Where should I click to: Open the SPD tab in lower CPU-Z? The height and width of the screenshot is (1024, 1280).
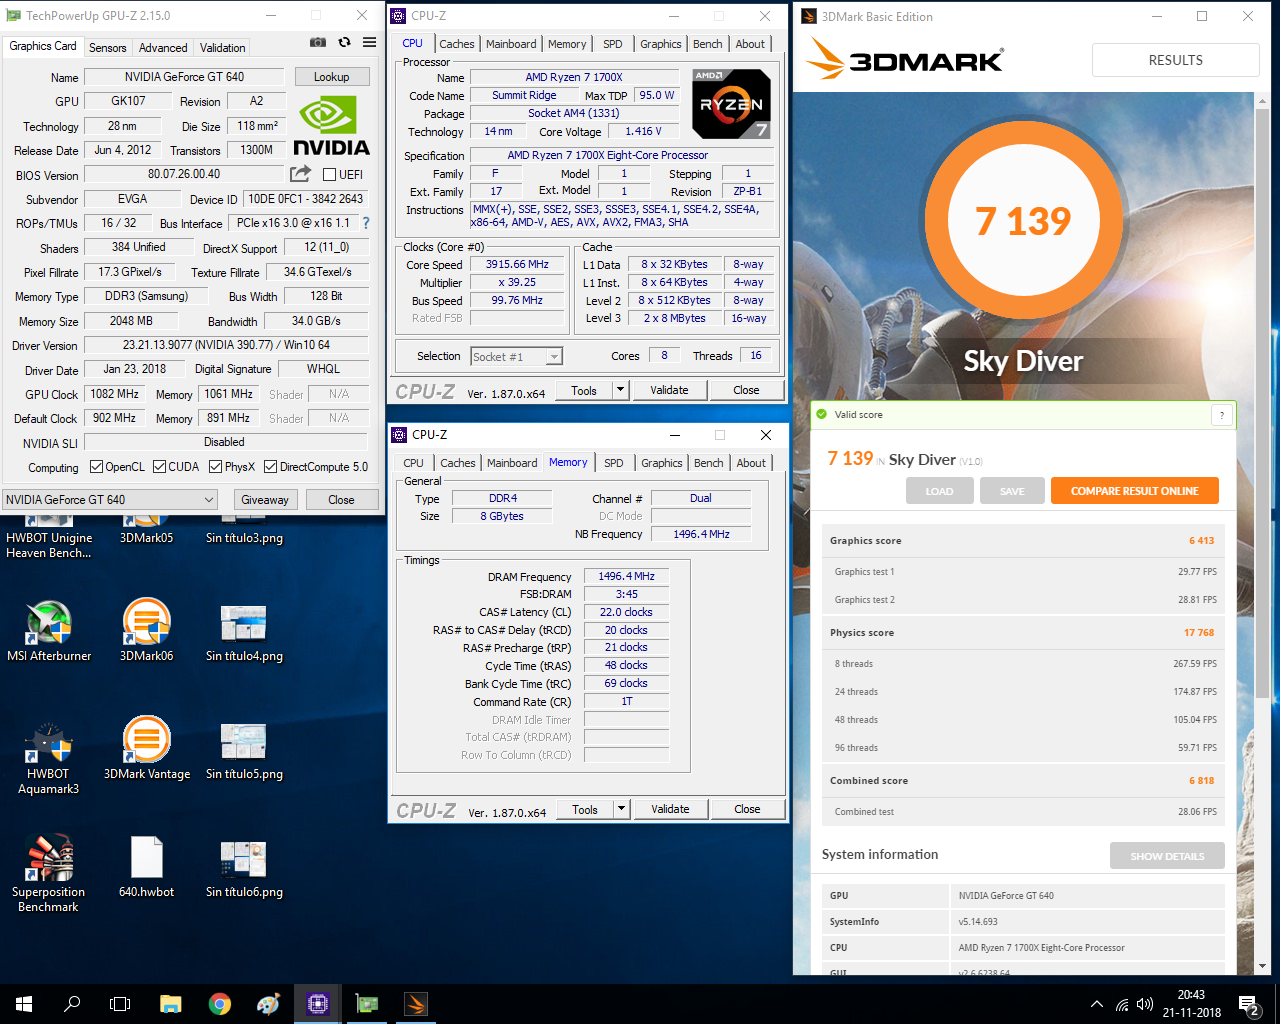click(x=614, y=462)
